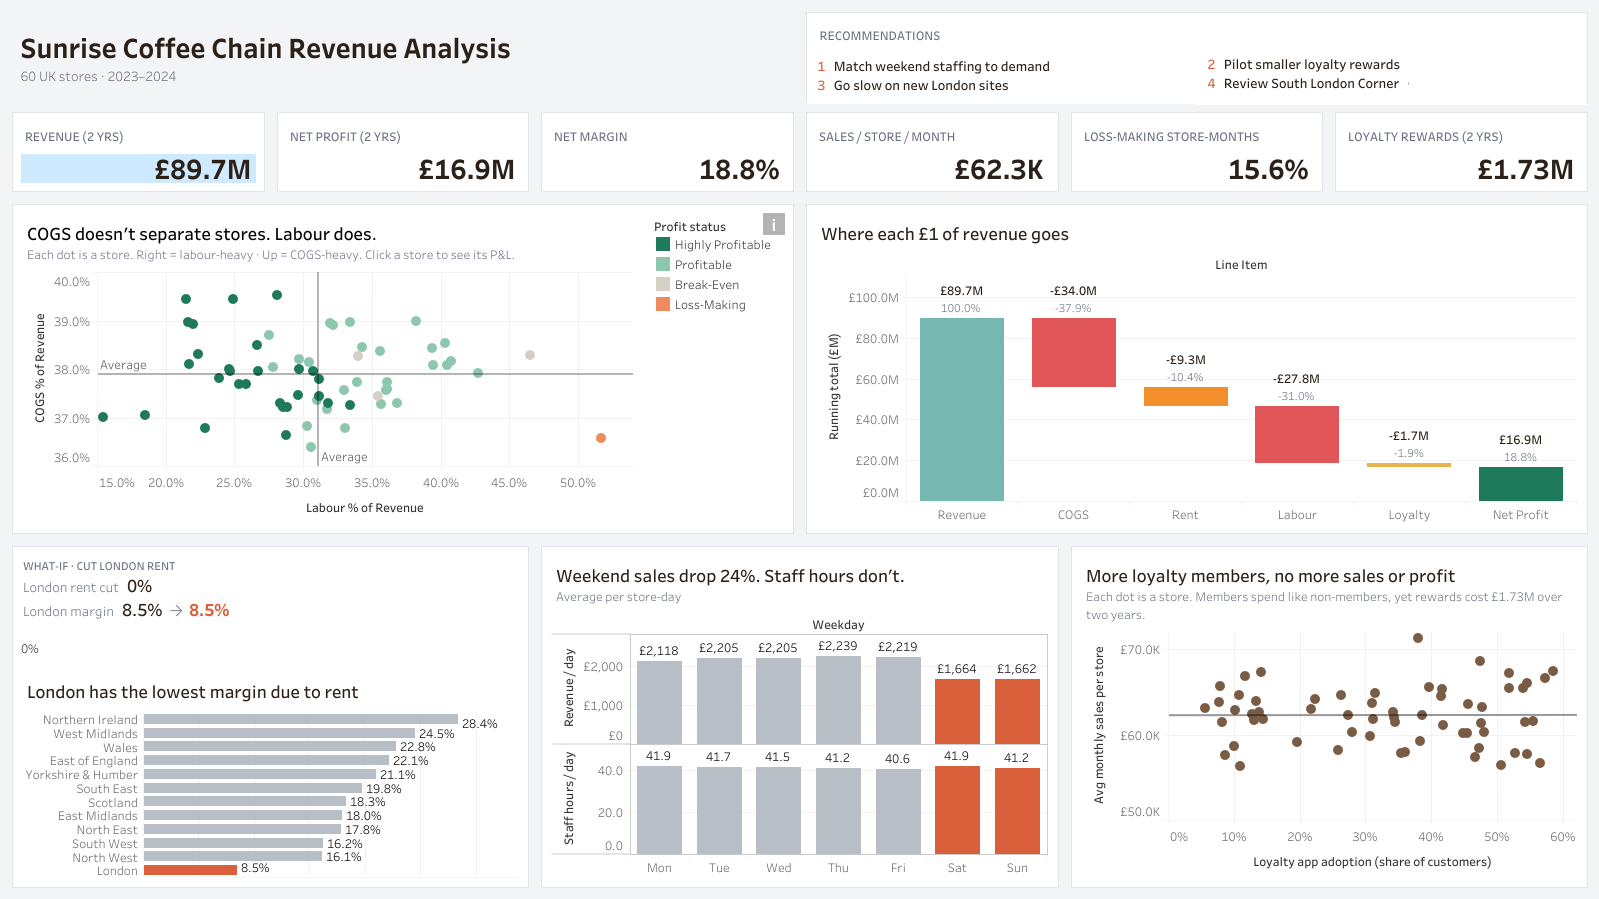Click the "Labour % of Revenue" axis title
Screen dimensions: 1599x899
point(364,508)
